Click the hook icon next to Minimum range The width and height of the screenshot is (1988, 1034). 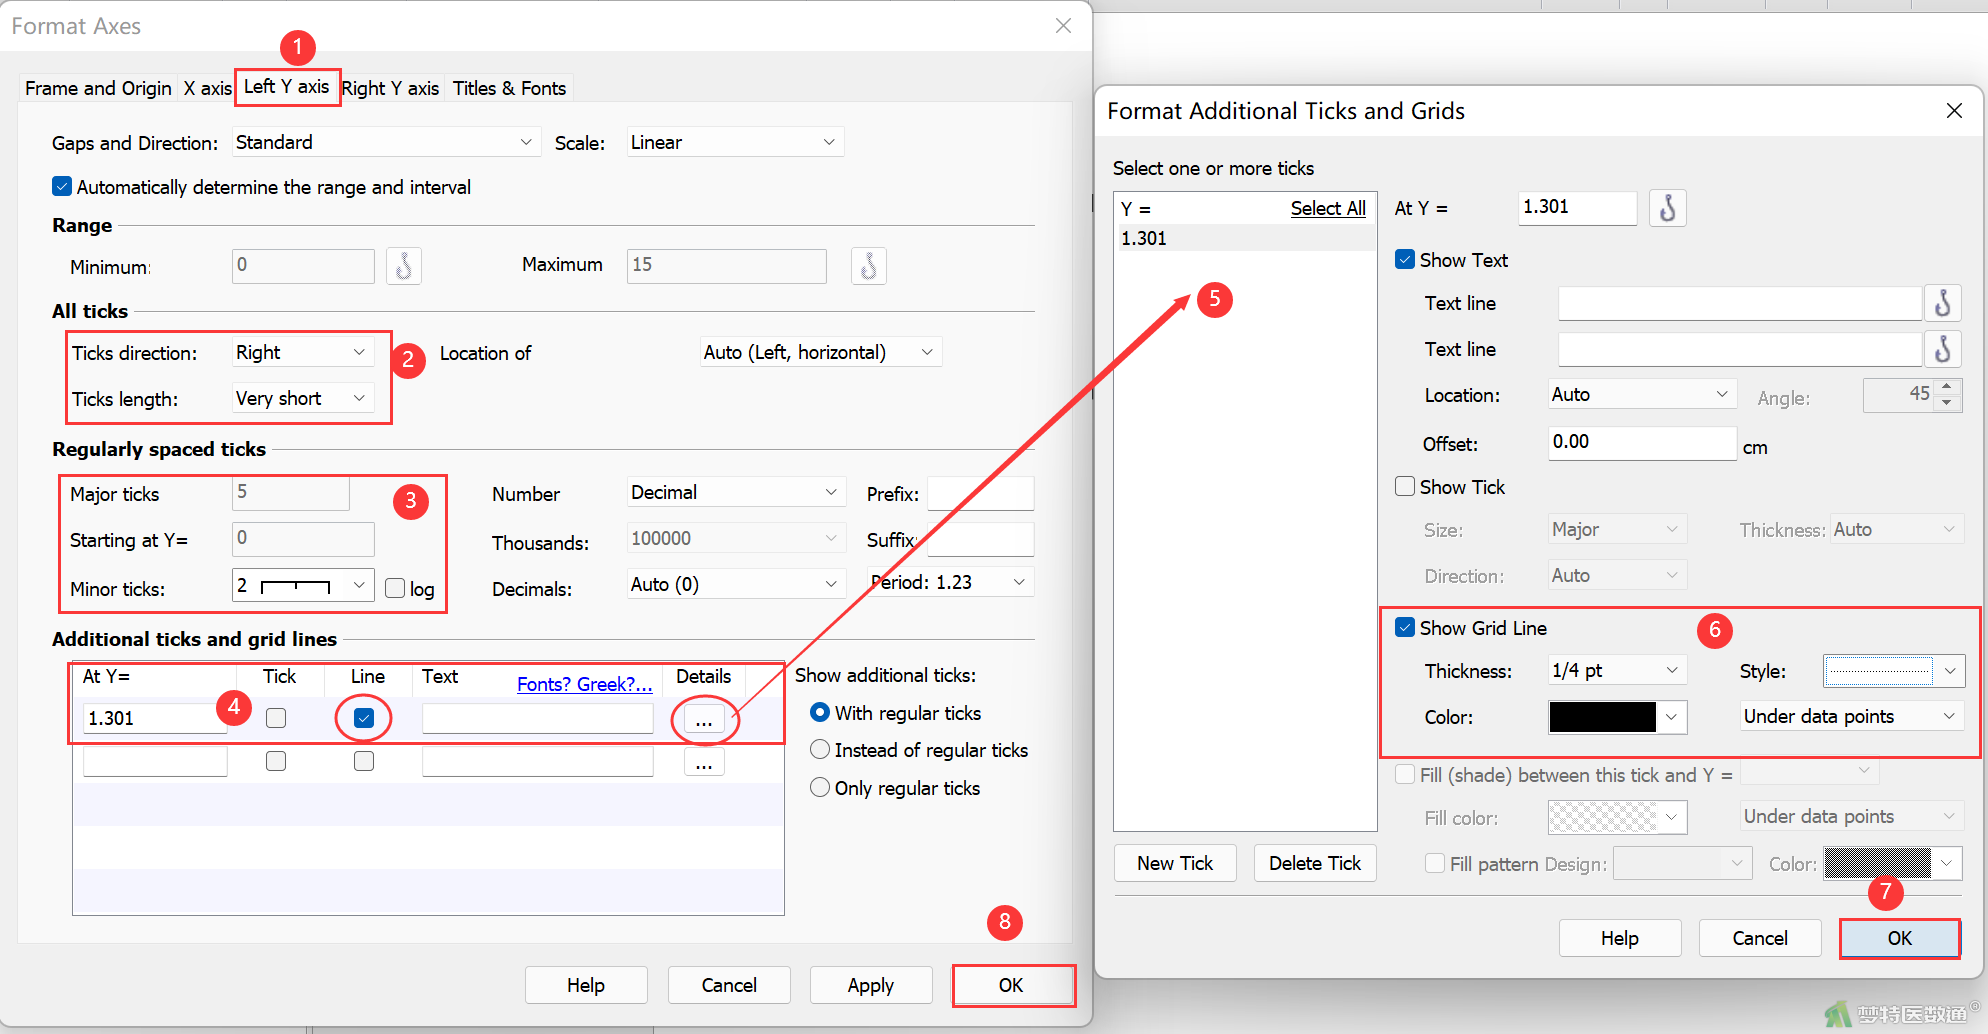[x=404, y=266]
